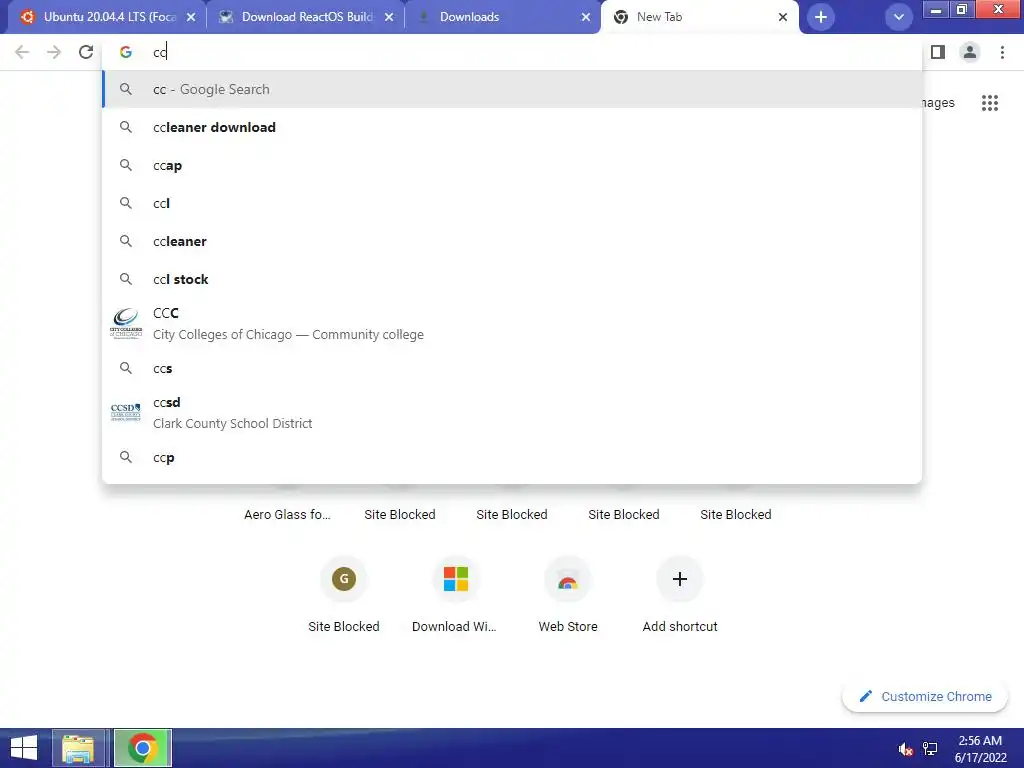Close the Download ReactOS Build tab
Viewport: 1024px width, 768px height.
point(389,17)
